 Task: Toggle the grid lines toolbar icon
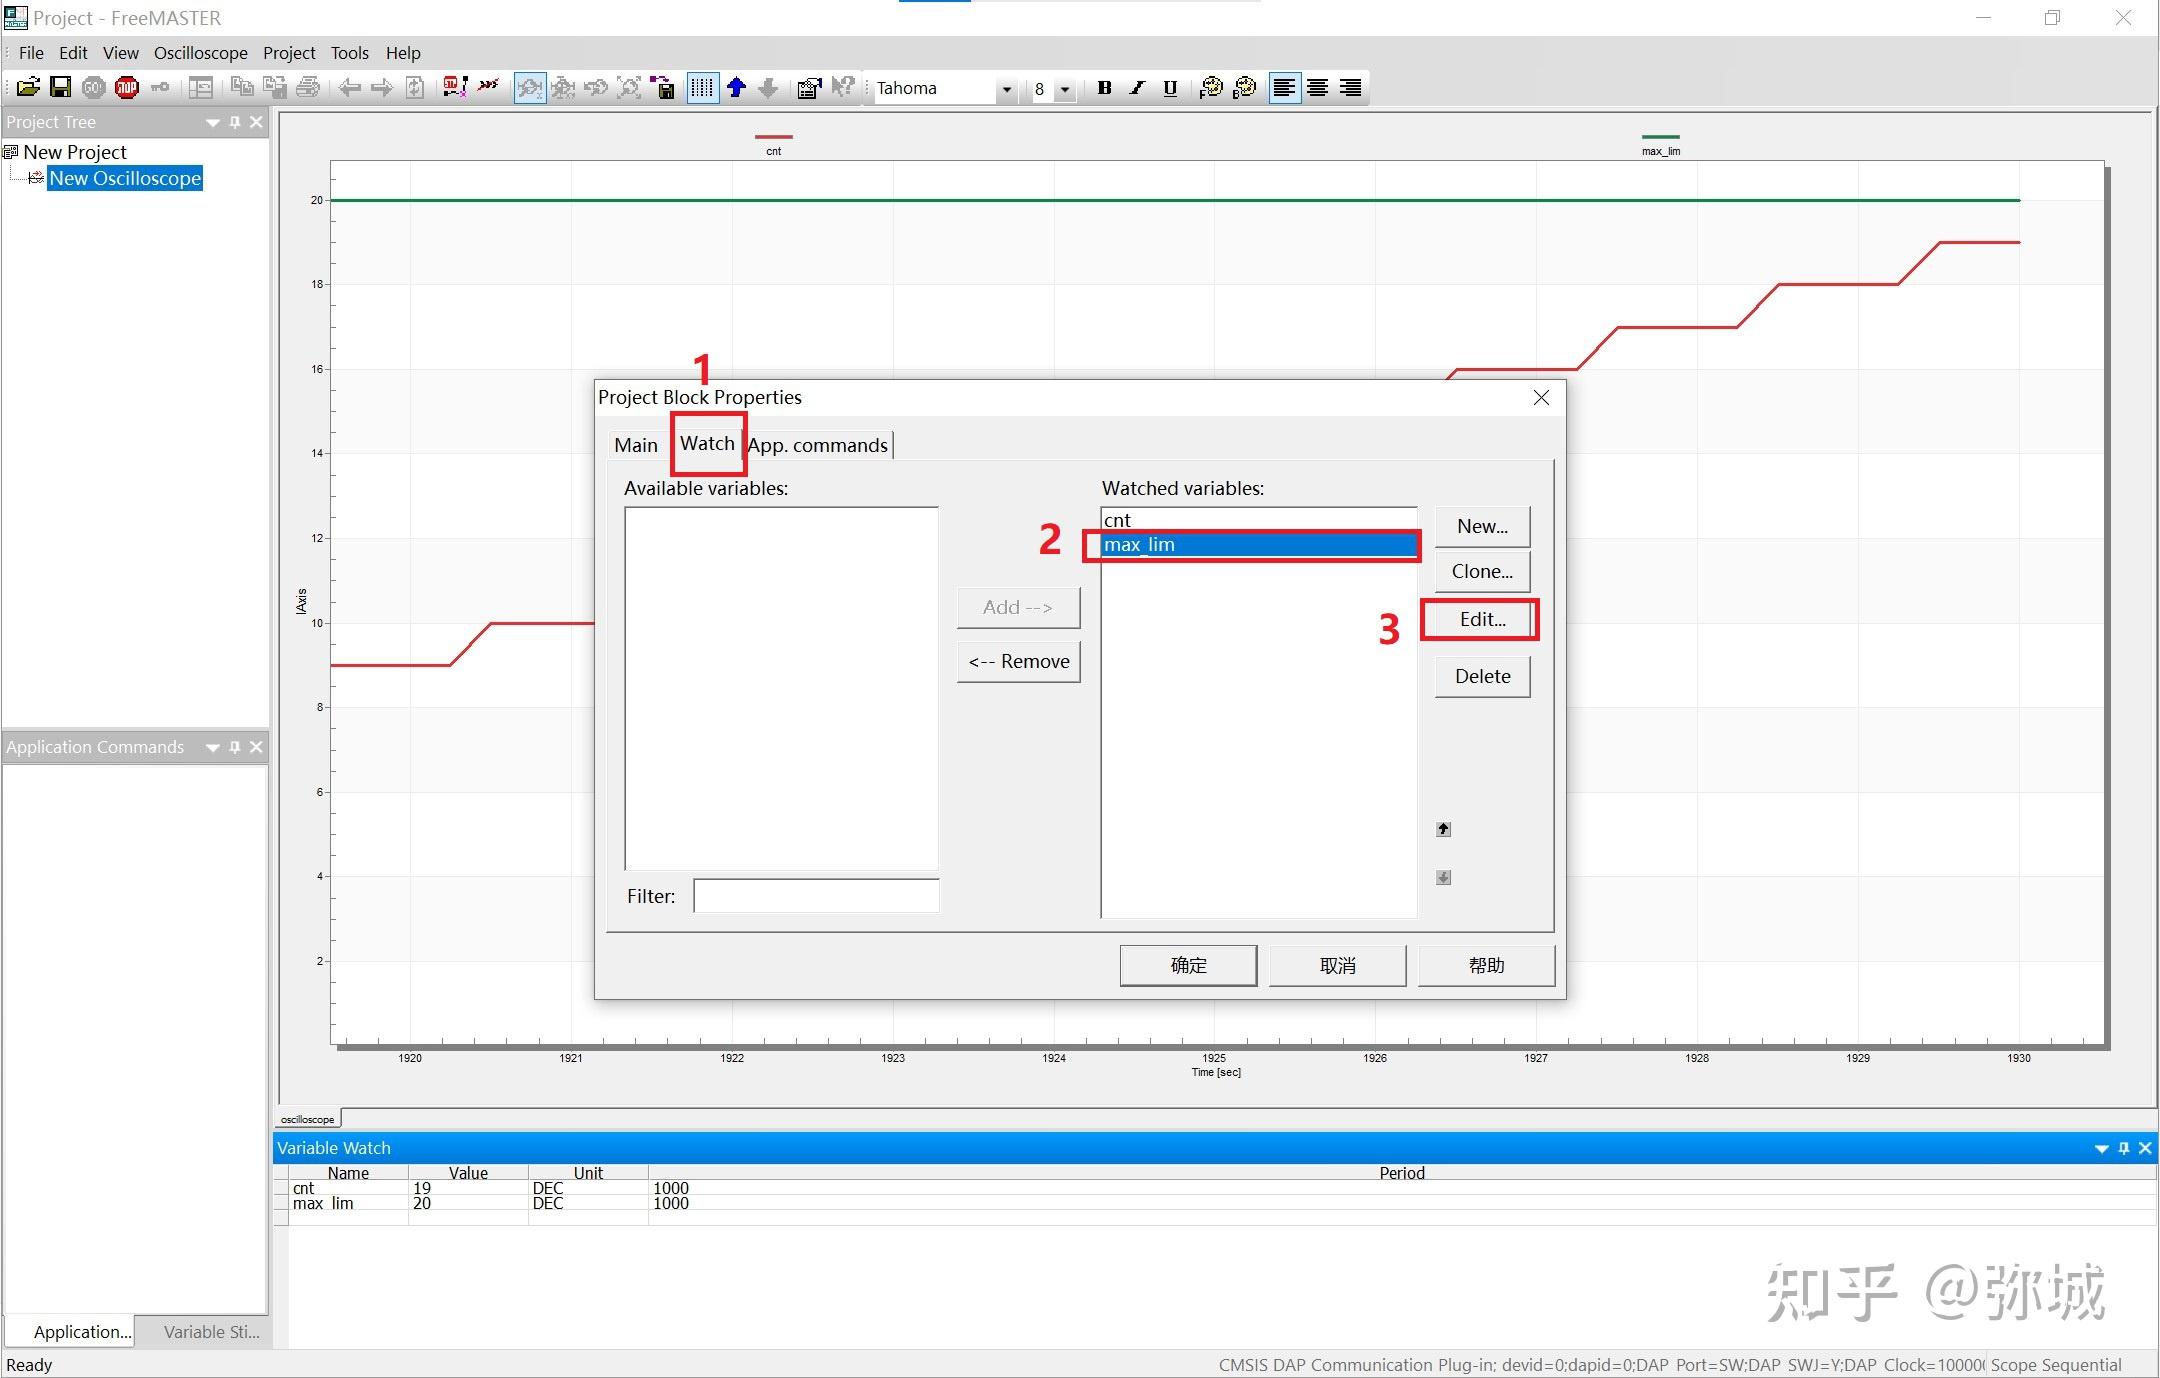coord(703,88)
